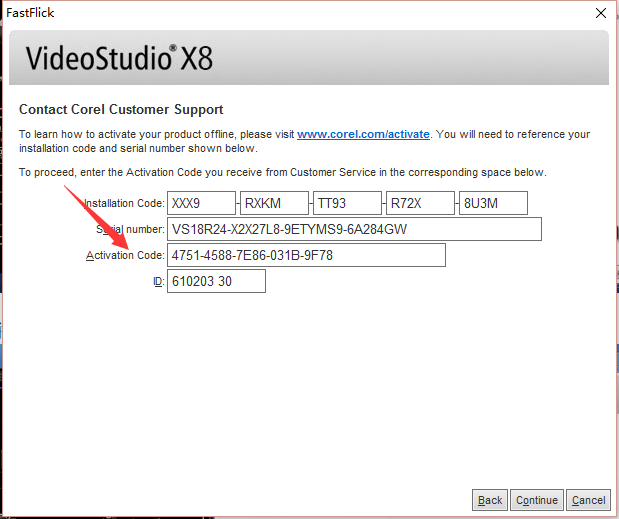The width and height of the screenshot is (619, 519).
Task: Cancel the activation dialog
Action: click(588, 500)
